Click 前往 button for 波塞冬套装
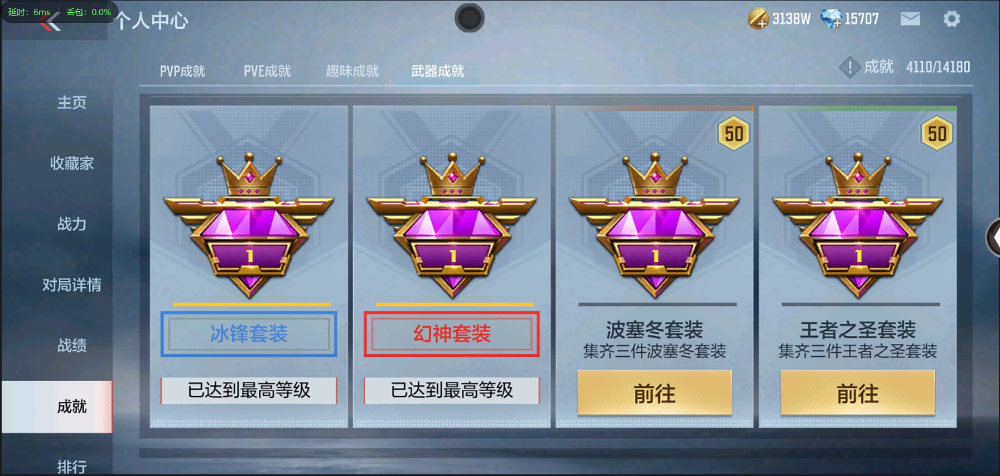 (x=654, y=392)
